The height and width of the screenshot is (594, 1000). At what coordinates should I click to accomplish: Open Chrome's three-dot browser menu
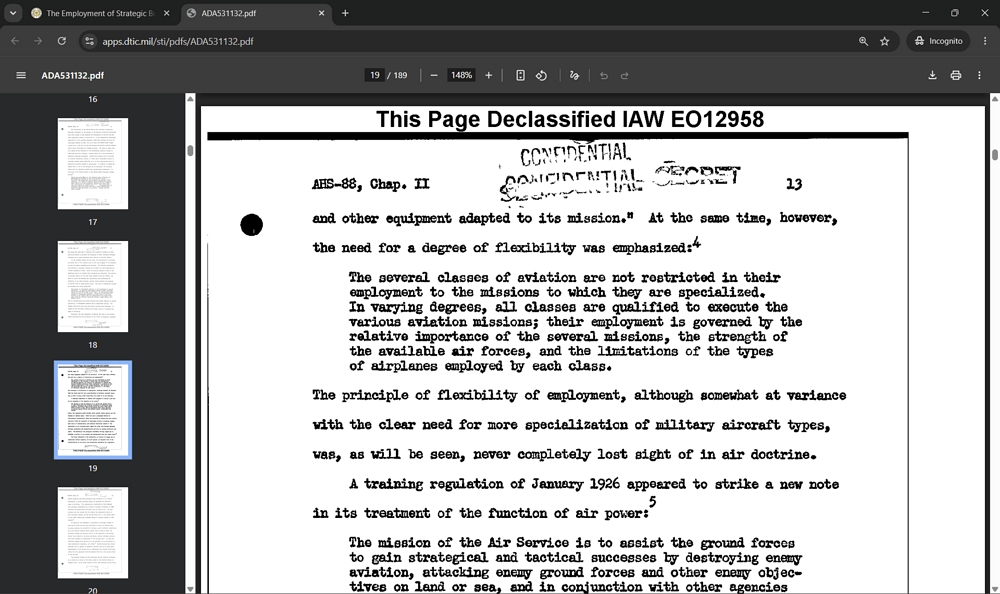pyautogui.click(x=985, y=41)
